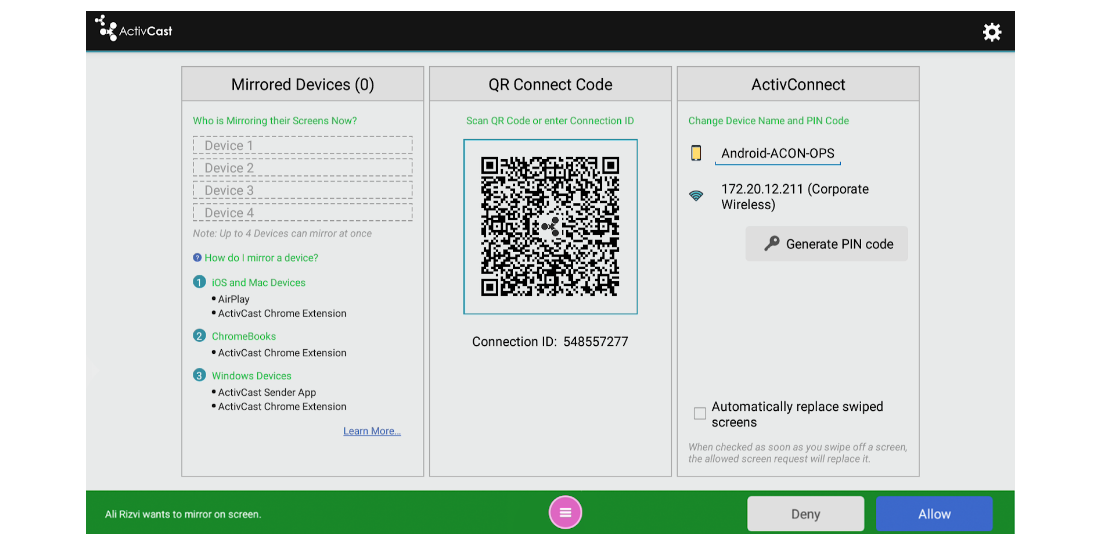Click ActivConnect panel header

coord(798,84)
